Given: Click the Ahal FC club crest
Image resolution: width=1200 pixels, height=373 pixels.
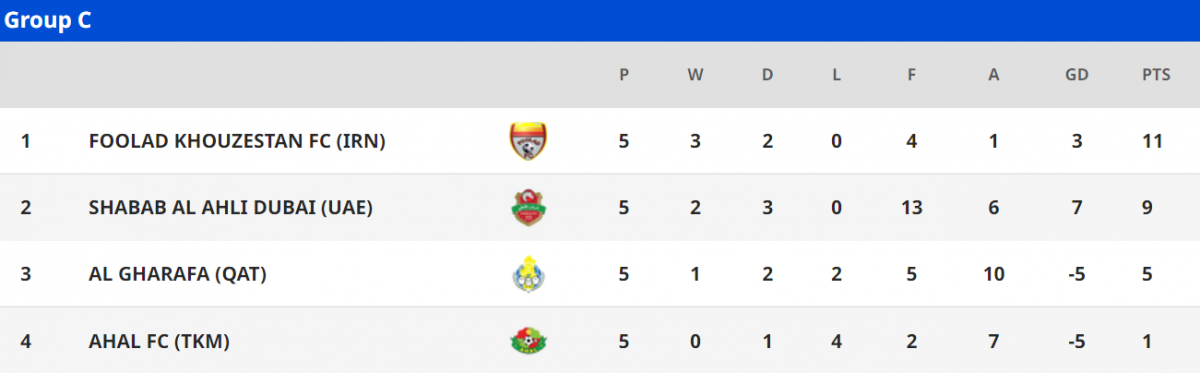Looking at the screenshot, I should pos(528,341).
